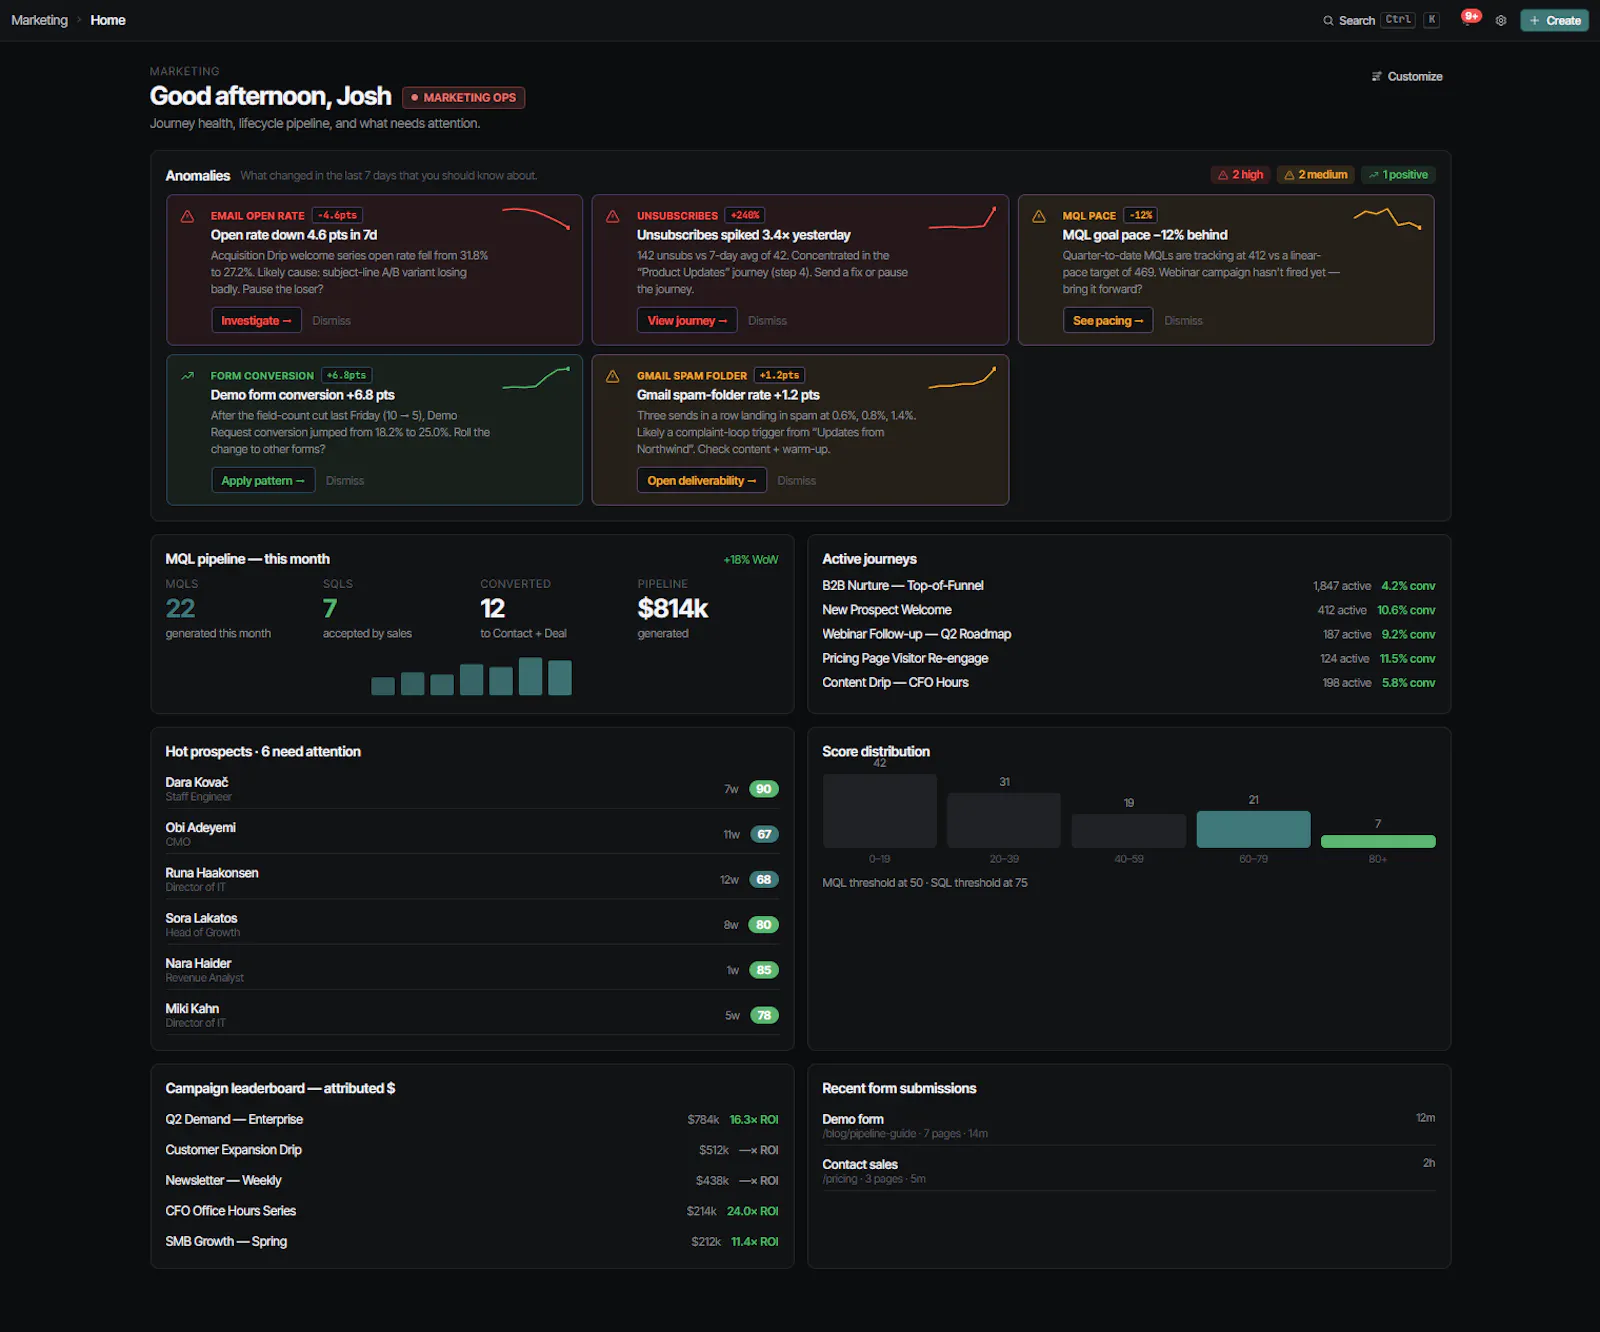Click the Customize sliders icon
1600x1332 pixels.
pyautogui.click(x=1376, y=76)
